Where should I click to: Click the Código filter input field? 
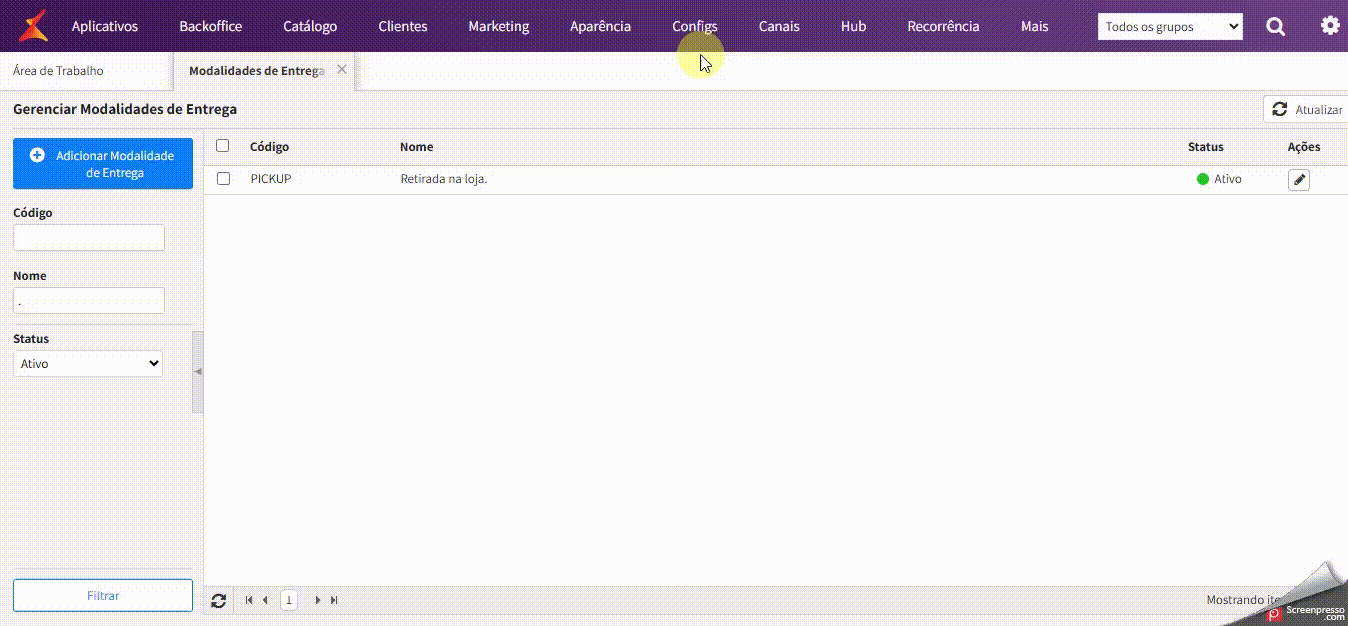[89, 237]
